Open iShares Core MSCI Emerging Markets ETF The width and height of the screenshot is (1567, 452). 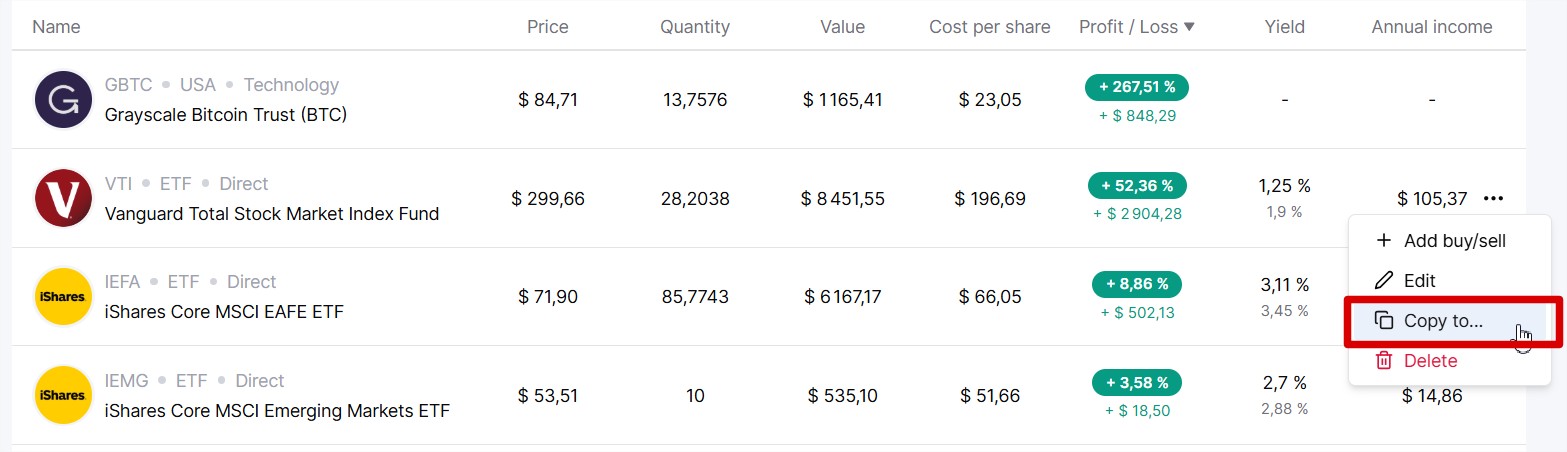click(x=277, y=411)
